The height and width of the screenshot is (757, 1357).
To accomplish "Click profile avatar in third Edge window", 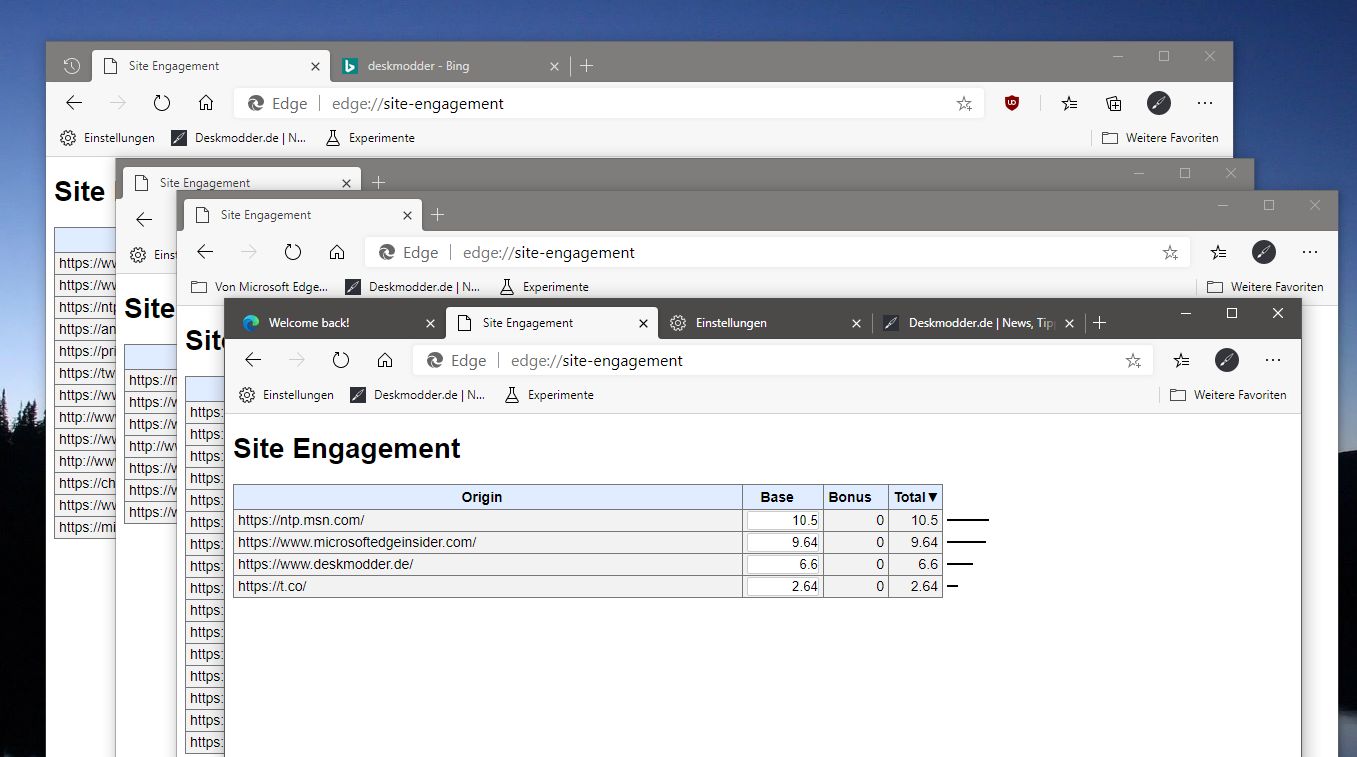I will pos(1265,252).
